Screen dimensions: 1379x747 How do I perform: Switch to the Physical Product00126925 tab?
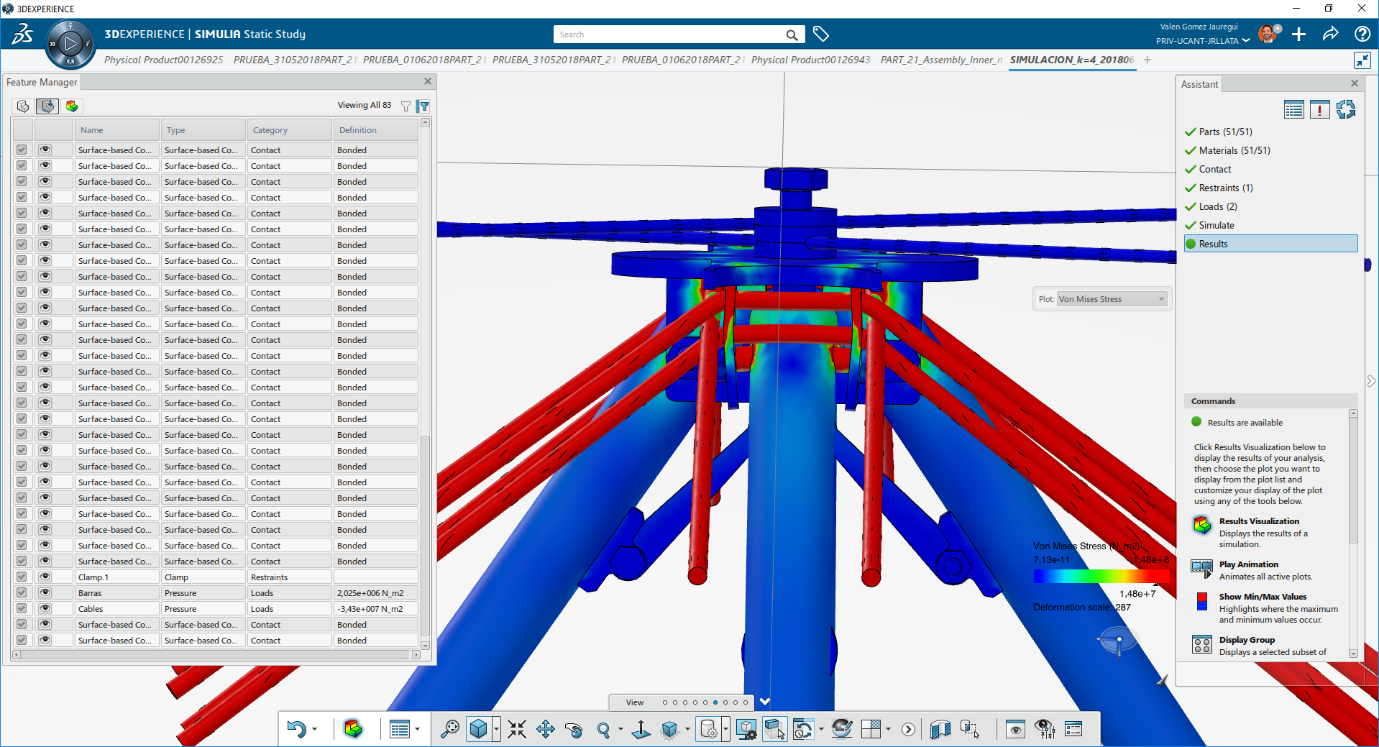(x=164, y=60)
